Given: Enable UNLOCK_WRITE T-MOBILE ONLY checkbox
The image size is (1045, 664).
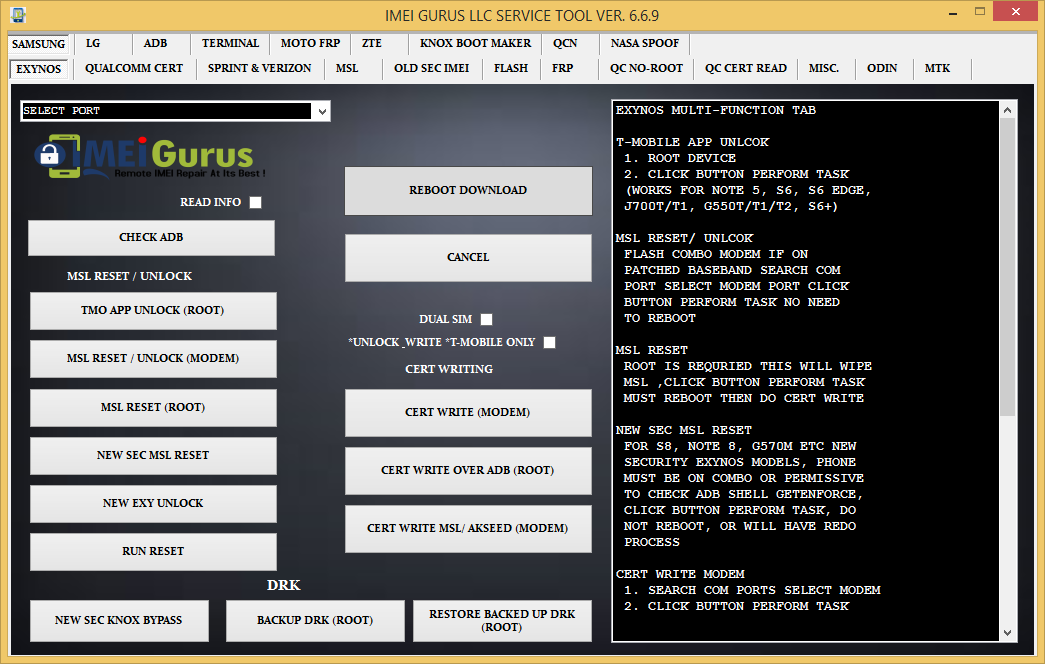Looking at the screenshot, I should pos(549,342).
